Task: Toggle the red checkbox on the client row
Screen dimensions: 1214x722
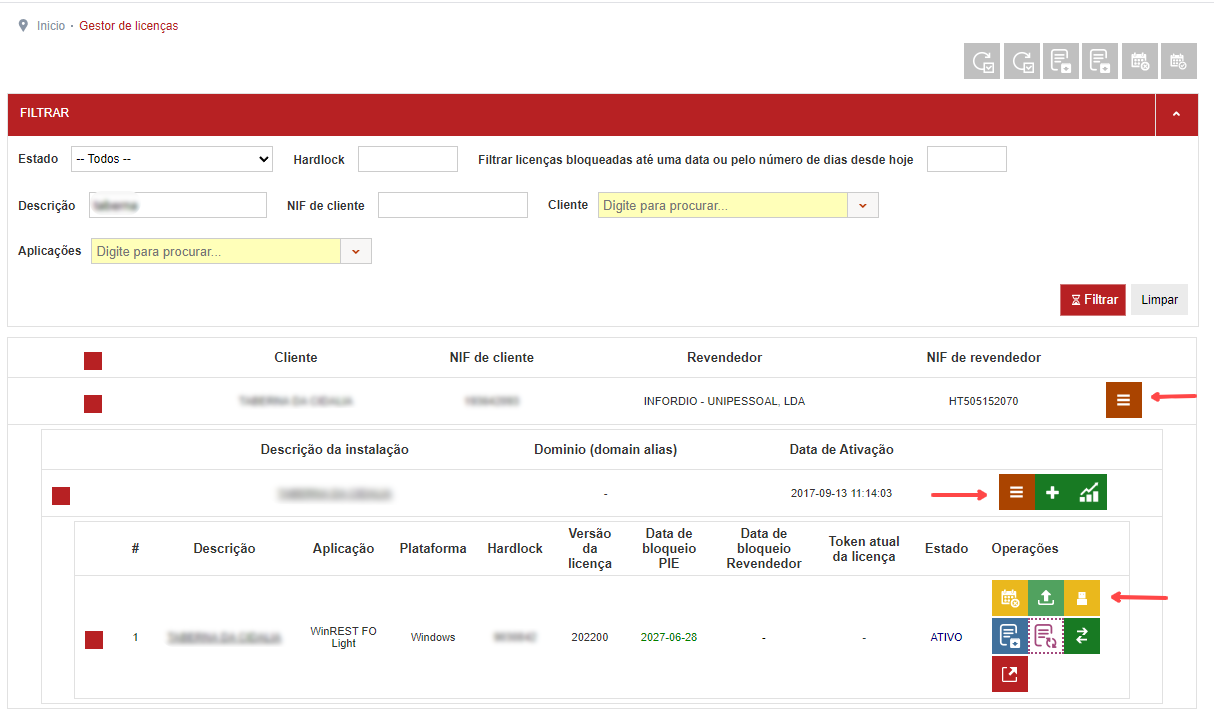Action: 93,404
